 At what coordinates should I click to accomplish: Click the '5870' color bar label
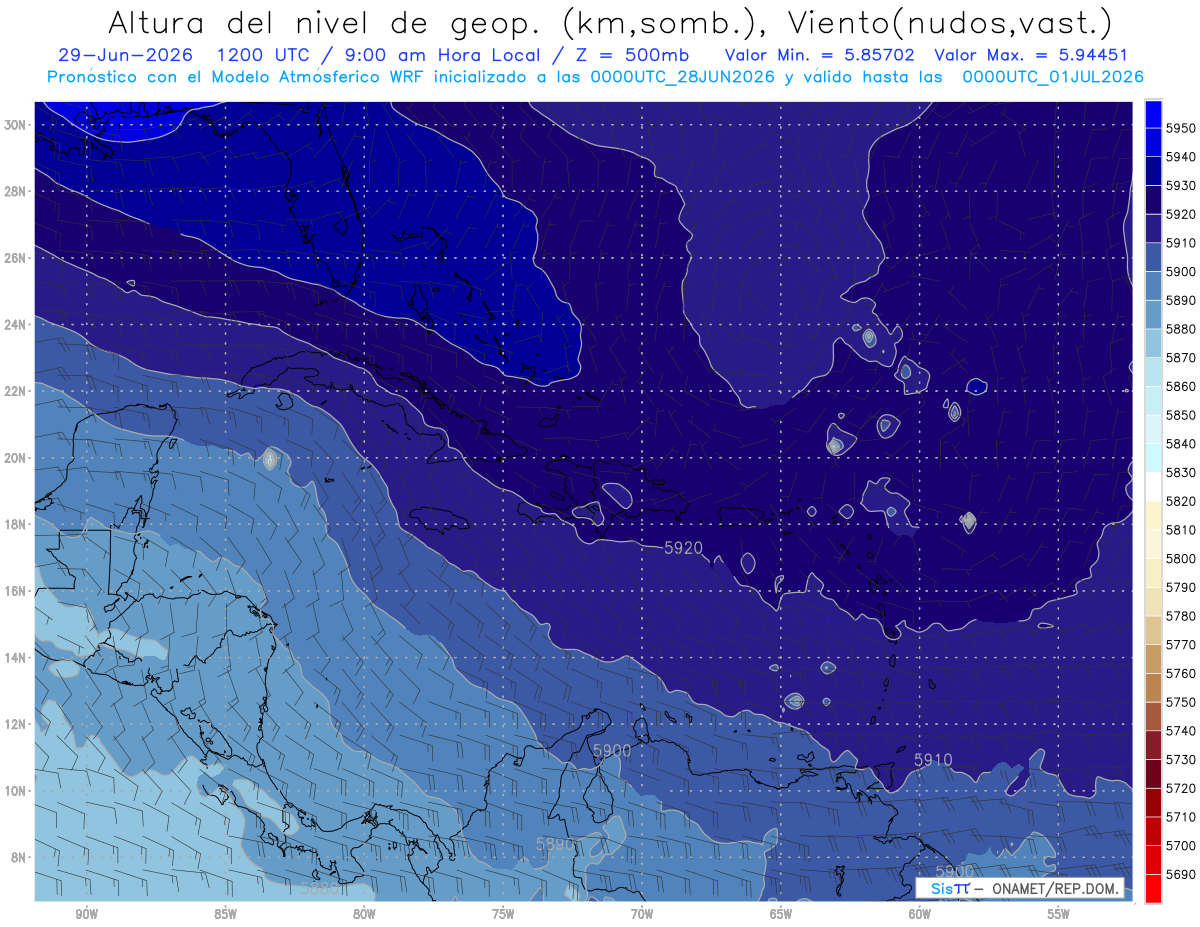[1180, 357]
